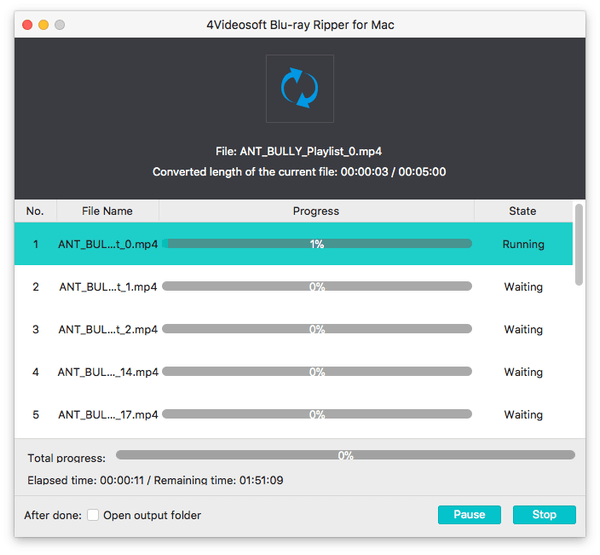Click the progress bar of ANT_BUL...t_0.mp4
600x555 pixels.
coord(317,244)
